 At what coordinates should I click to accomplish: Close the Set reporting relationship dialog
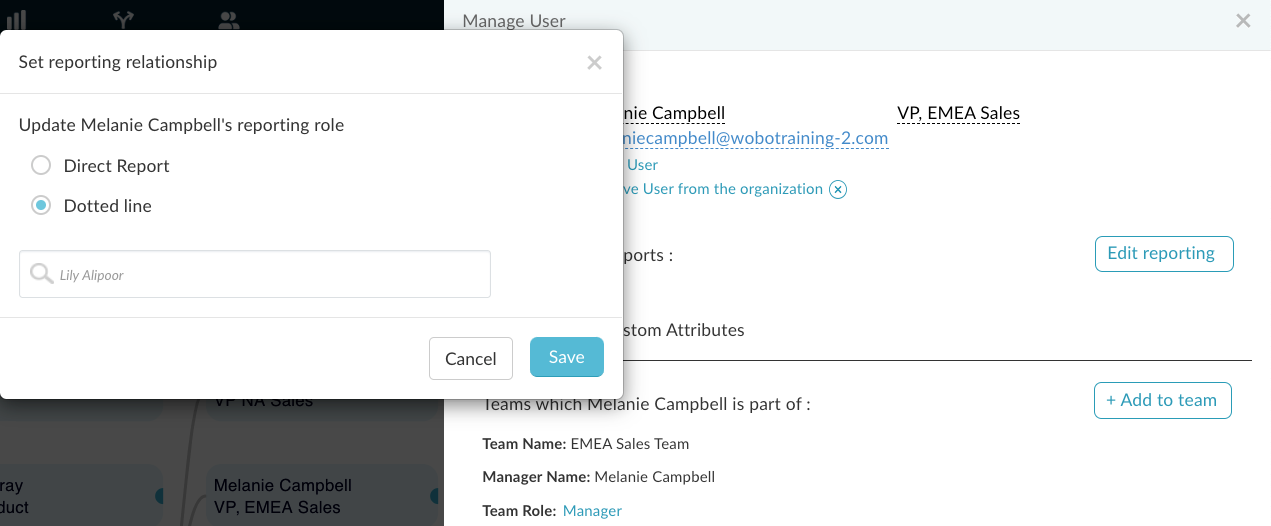pos(594,63)
